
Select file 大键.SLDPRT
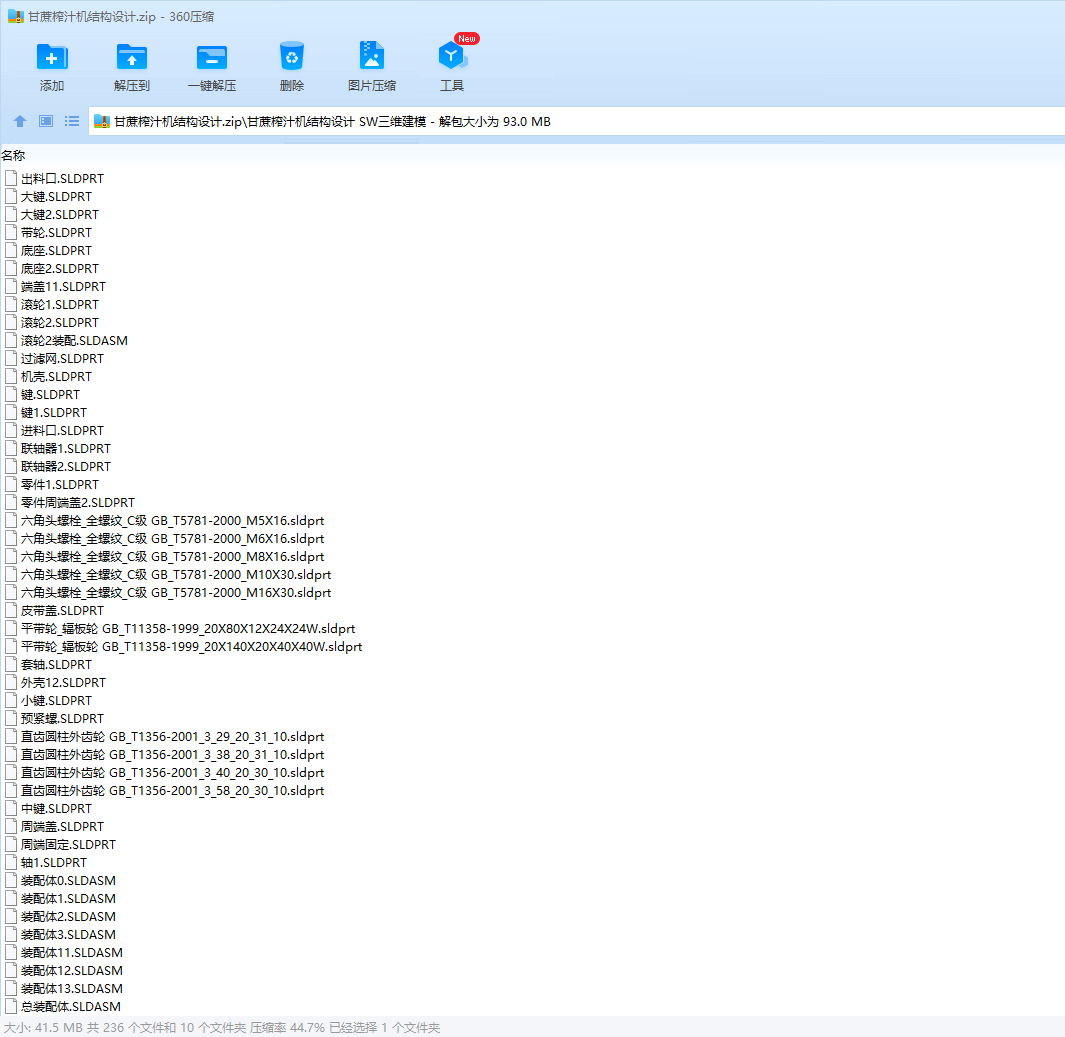[56, 196]
